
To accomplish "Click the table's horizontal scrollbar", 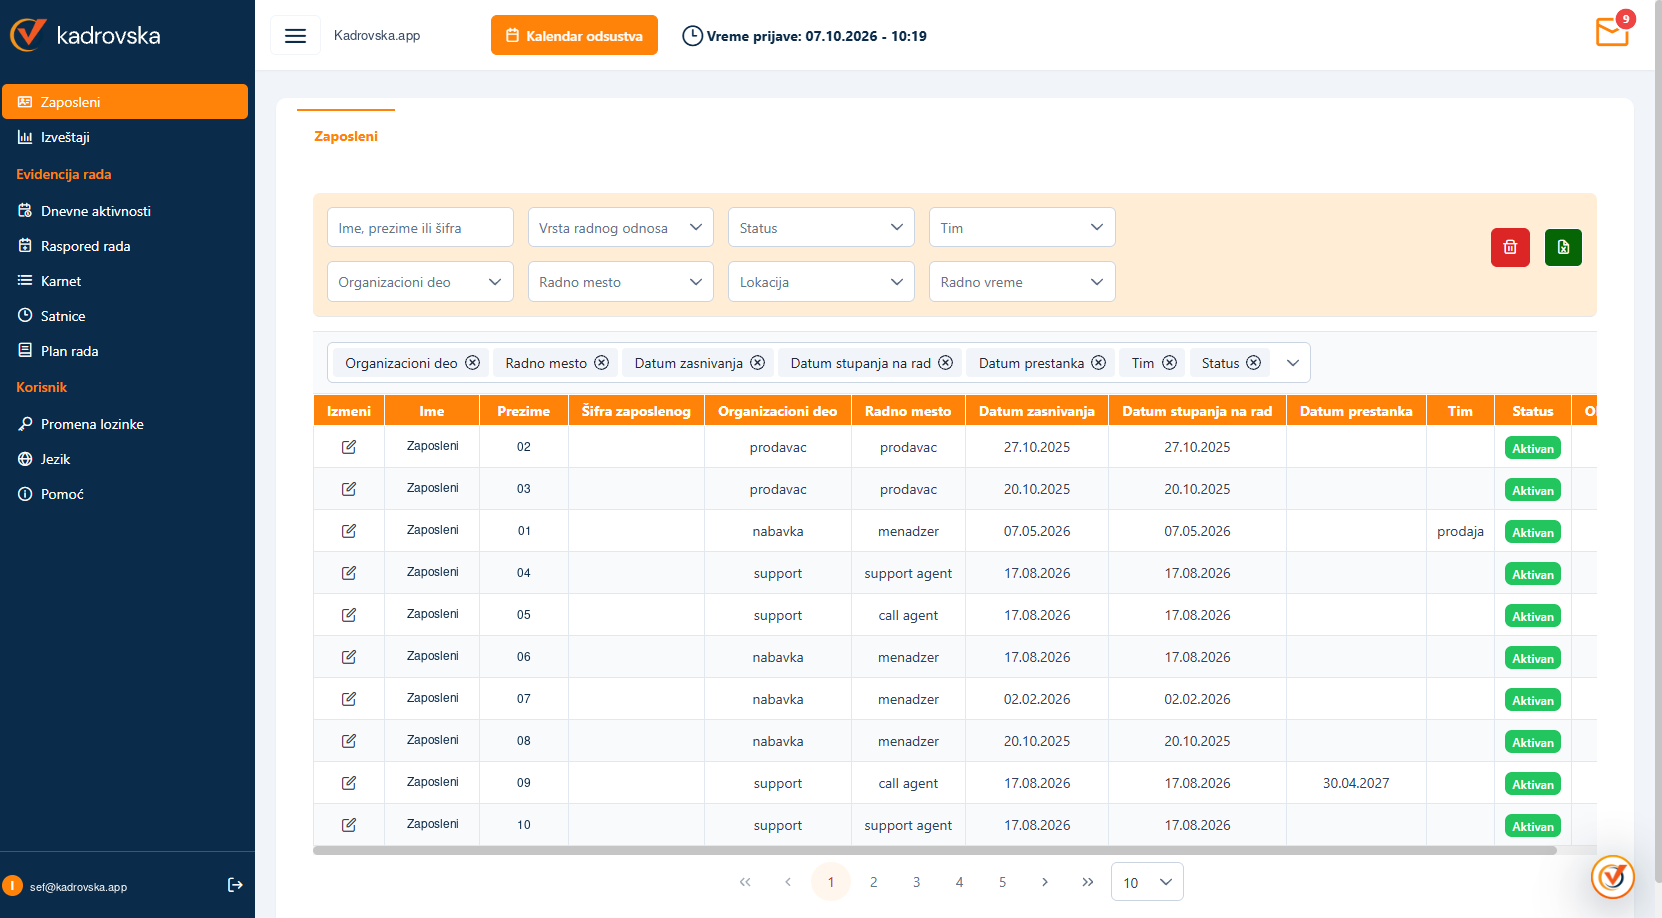I will click(x=935, y=850).
